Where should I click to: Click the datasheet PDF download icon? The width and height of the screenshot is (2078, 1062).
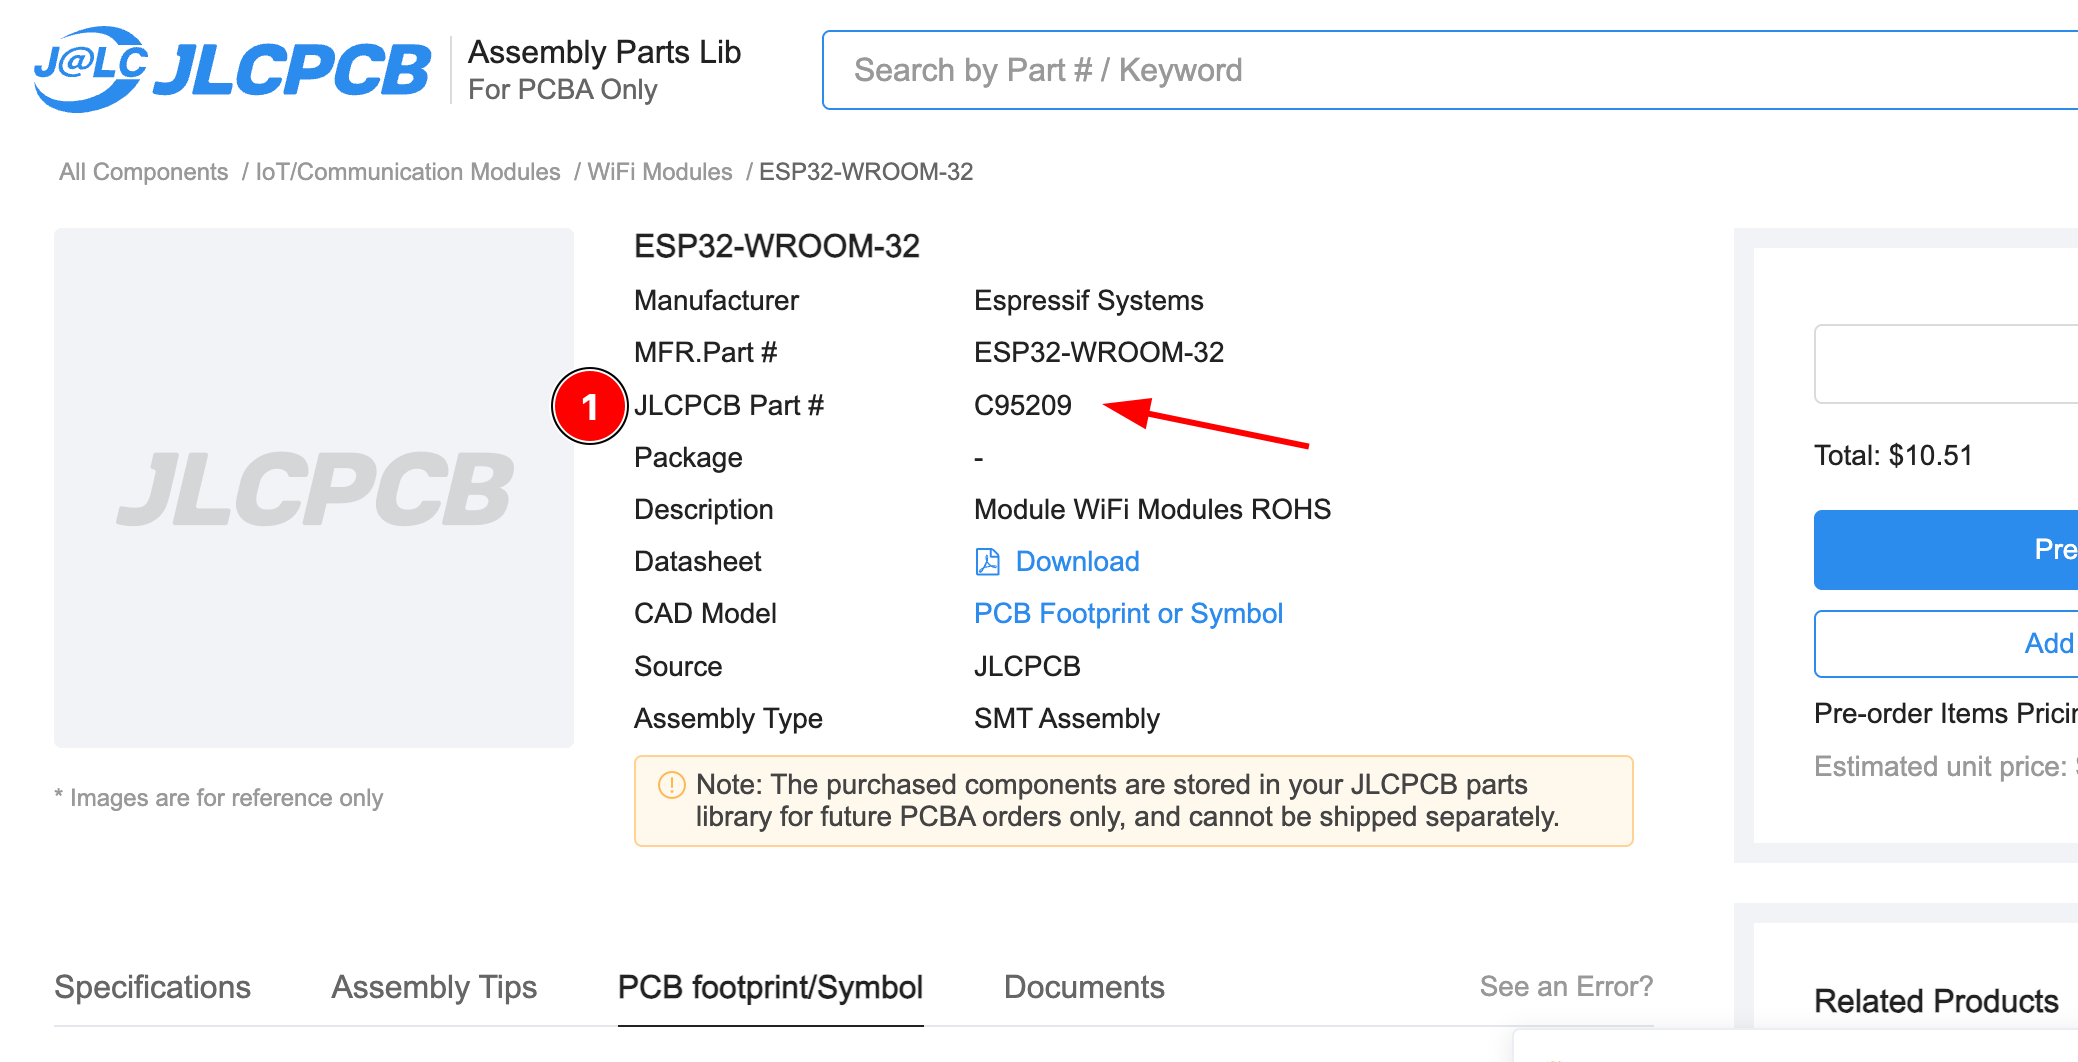click(x=987, y=562)
